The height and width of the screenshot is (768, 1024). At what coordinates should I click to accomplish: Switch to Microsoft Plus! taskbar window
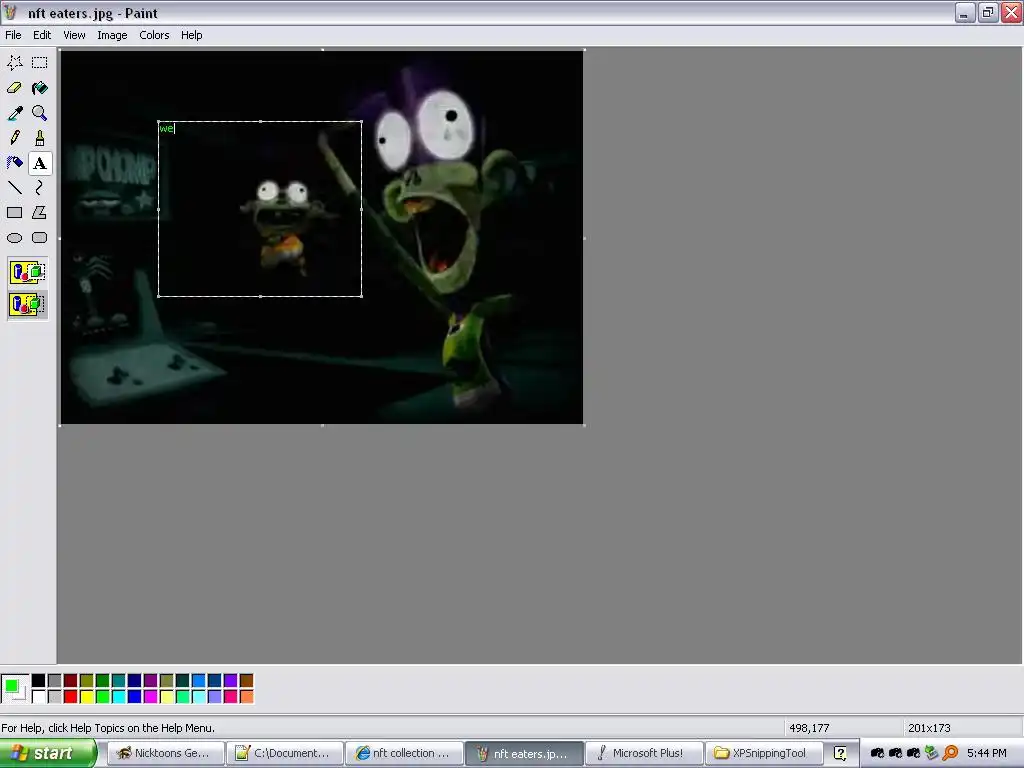pyautogui.click(x=645, y=753)
